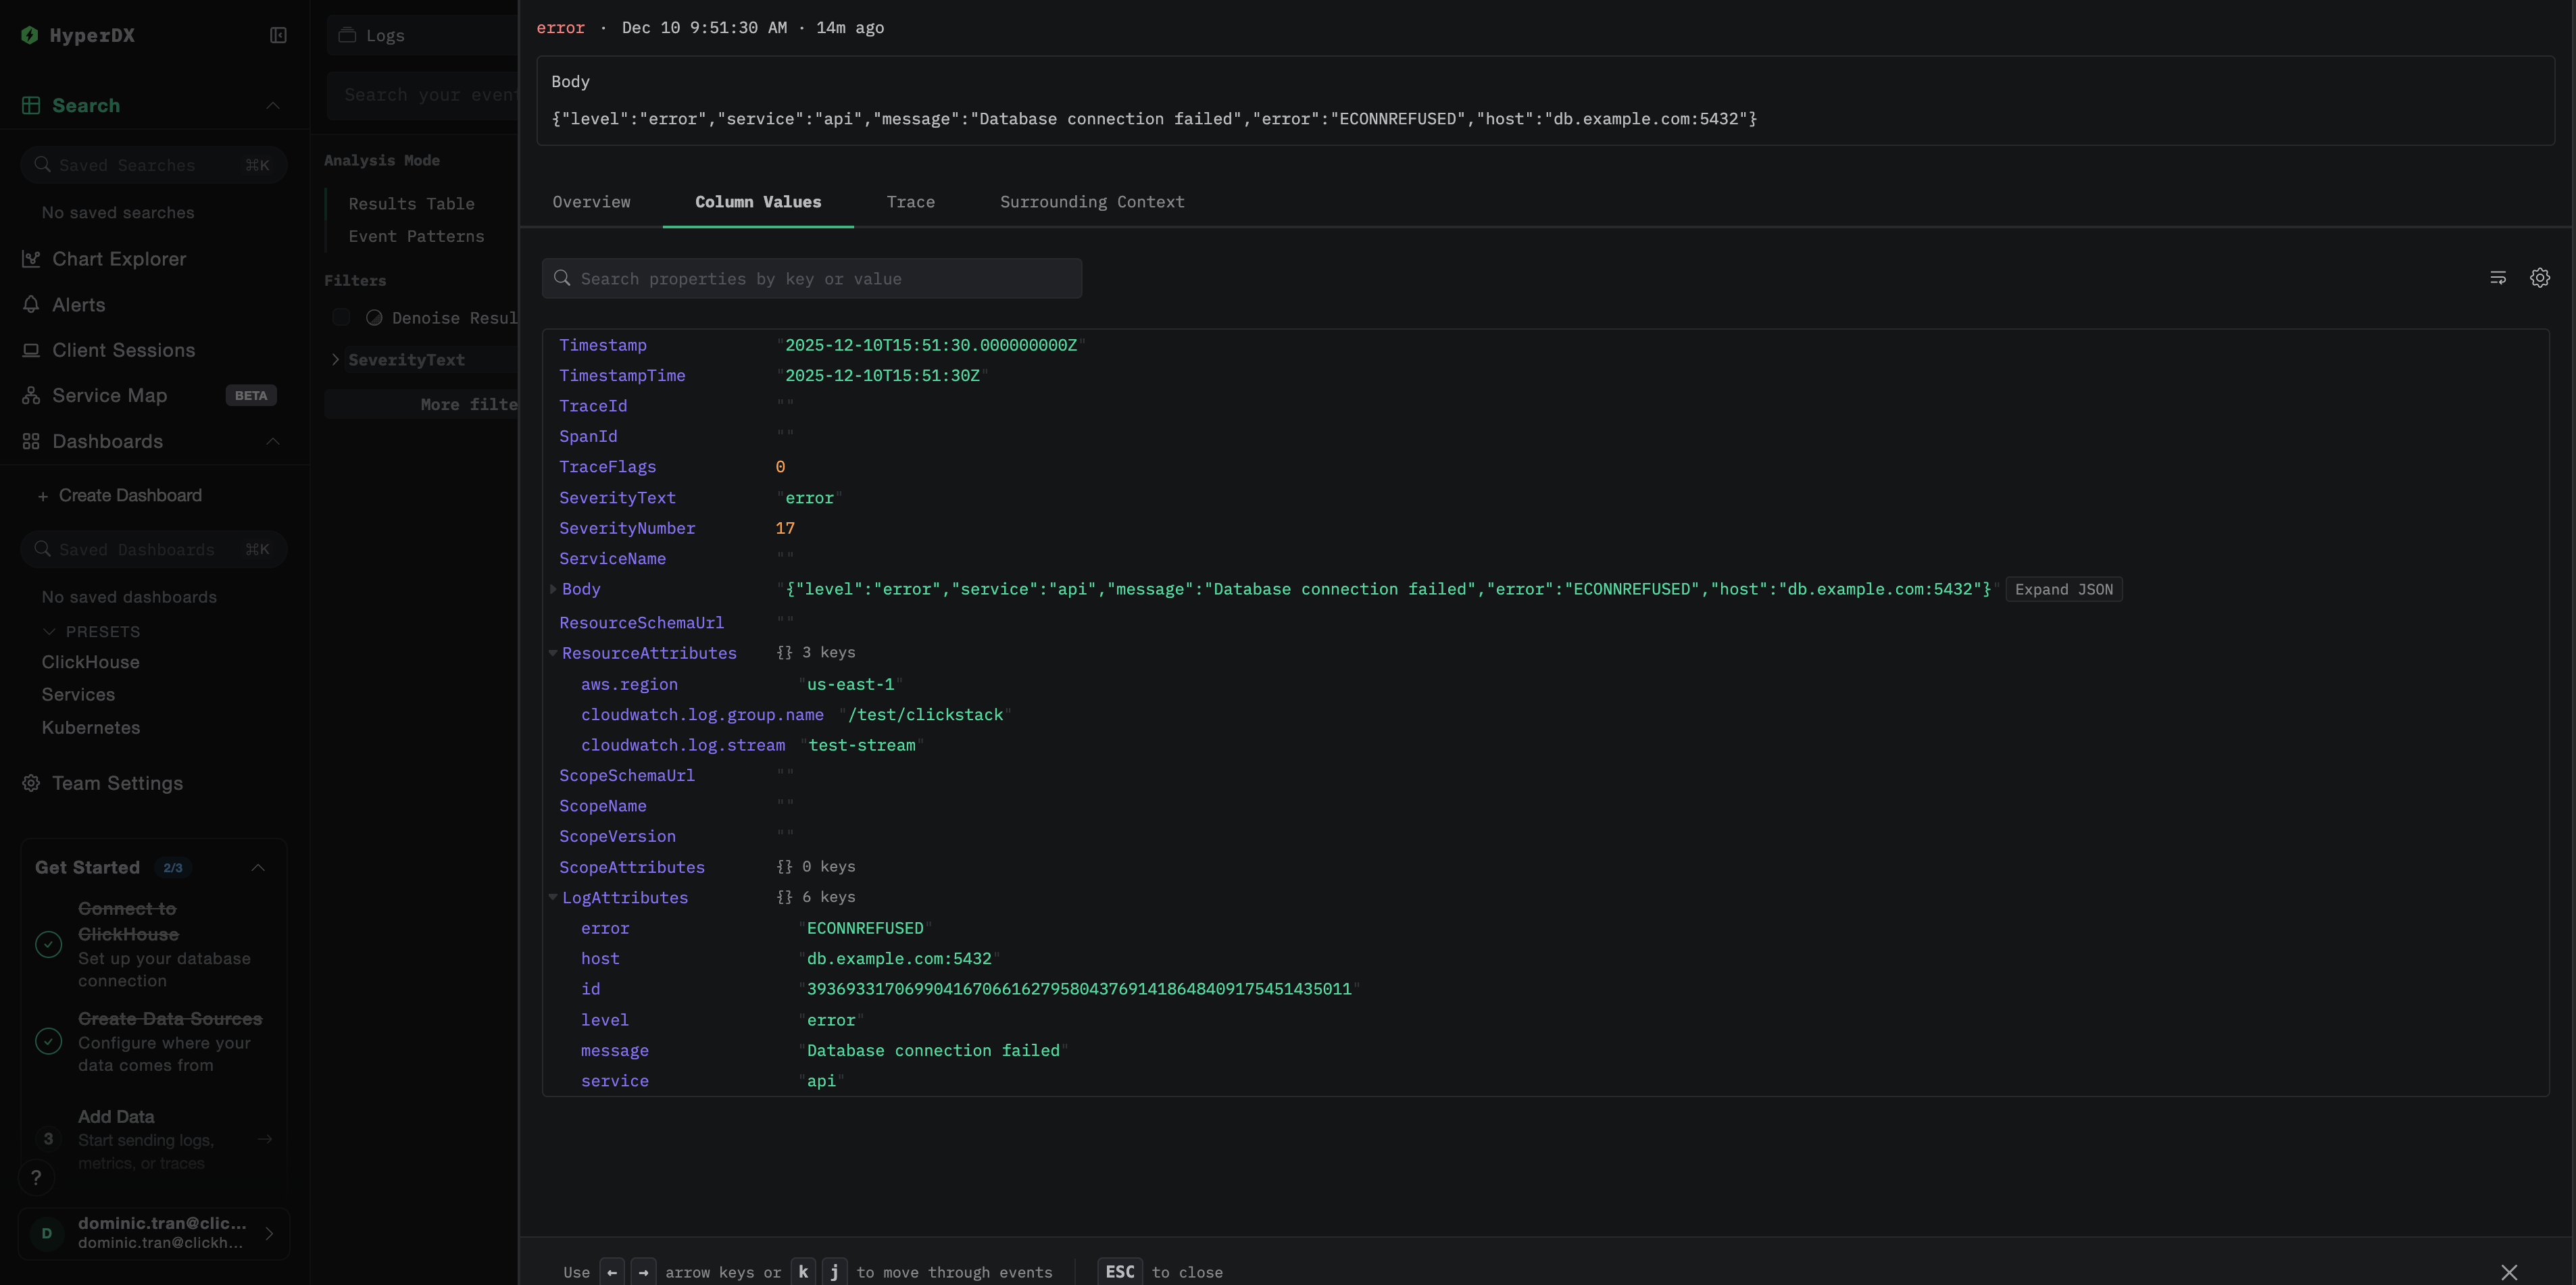Screen dimensions: 2576x1285
Task: Open the Surrounding Context tab
Action: (1091, 202)
